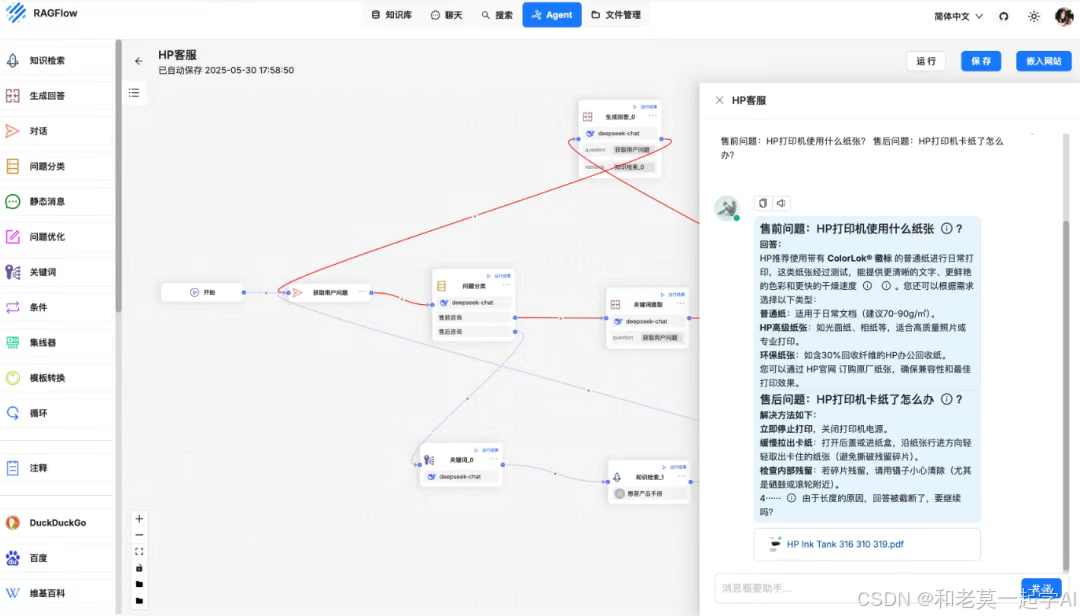Image resolution: width=1080 pixels, height=616 pixels.
Task: Open the 生成回答_0 node options menu
Action: [652, 116]
